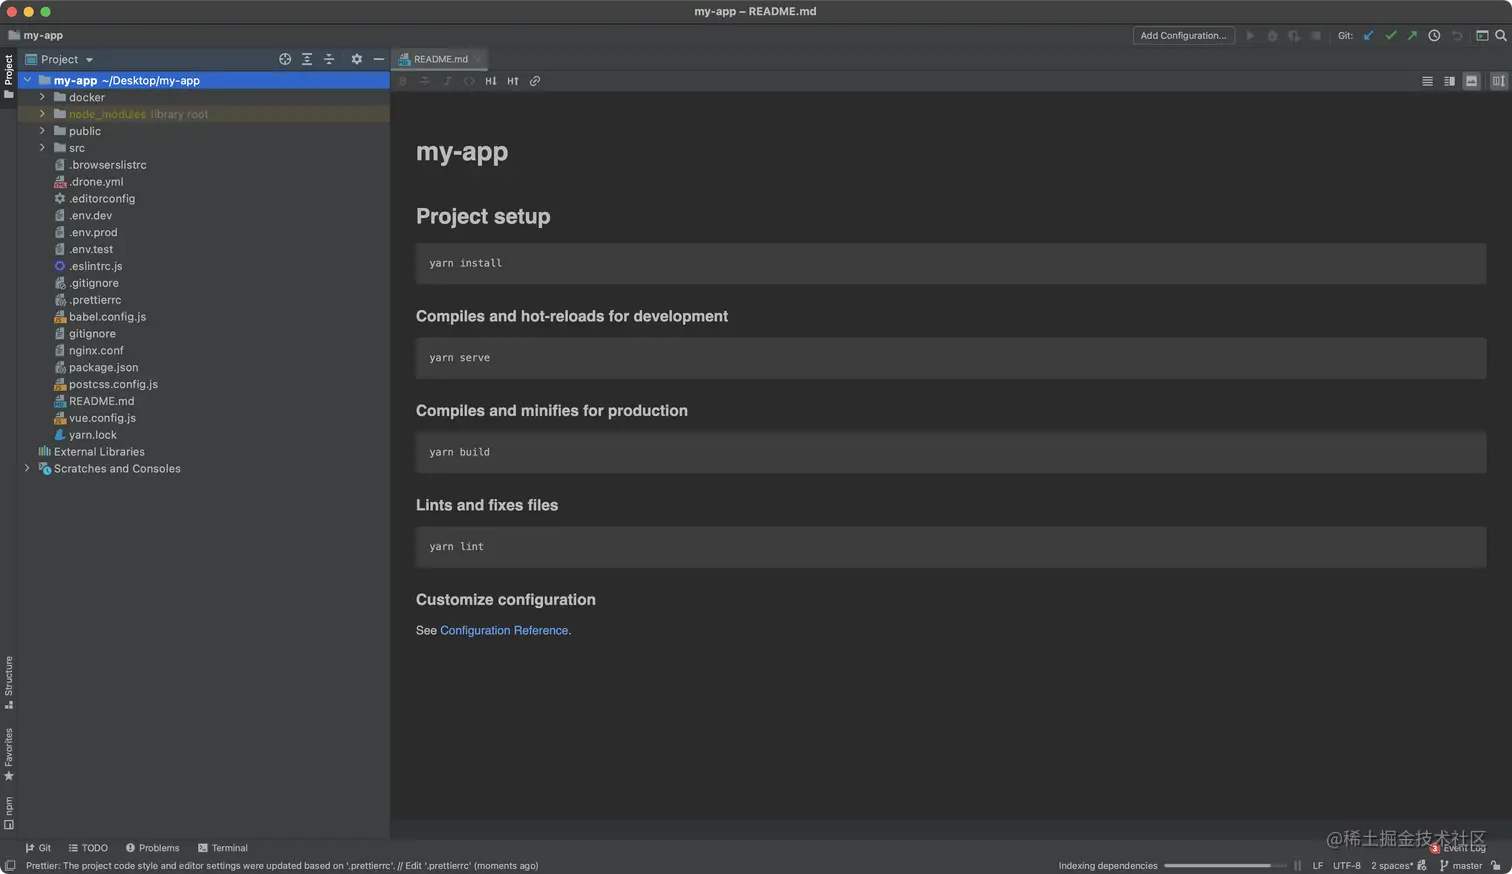This screenshot has height=874, width=1512.
Task: Click the Git Rollback undo icon
Action: [1457, 35]
